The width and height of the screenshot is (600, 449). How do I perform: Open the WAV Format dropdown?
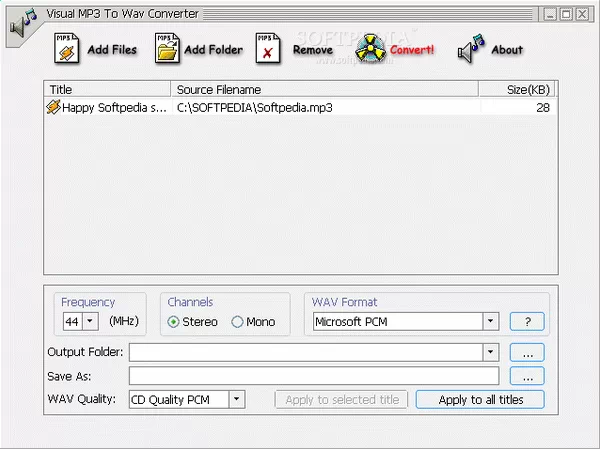tap(490, 321)
